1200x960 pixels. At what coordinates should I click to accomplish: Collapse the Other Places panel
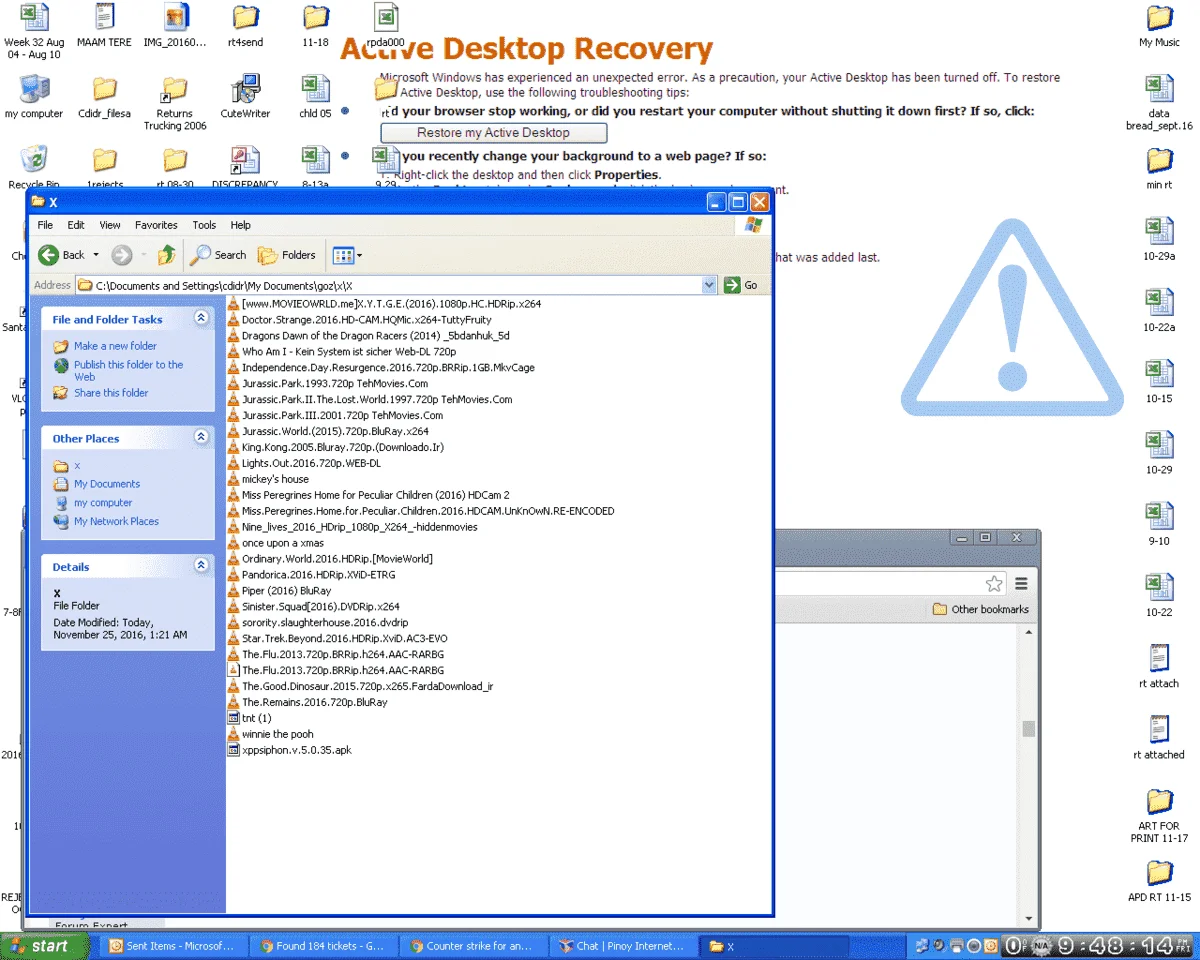[201, 437]
